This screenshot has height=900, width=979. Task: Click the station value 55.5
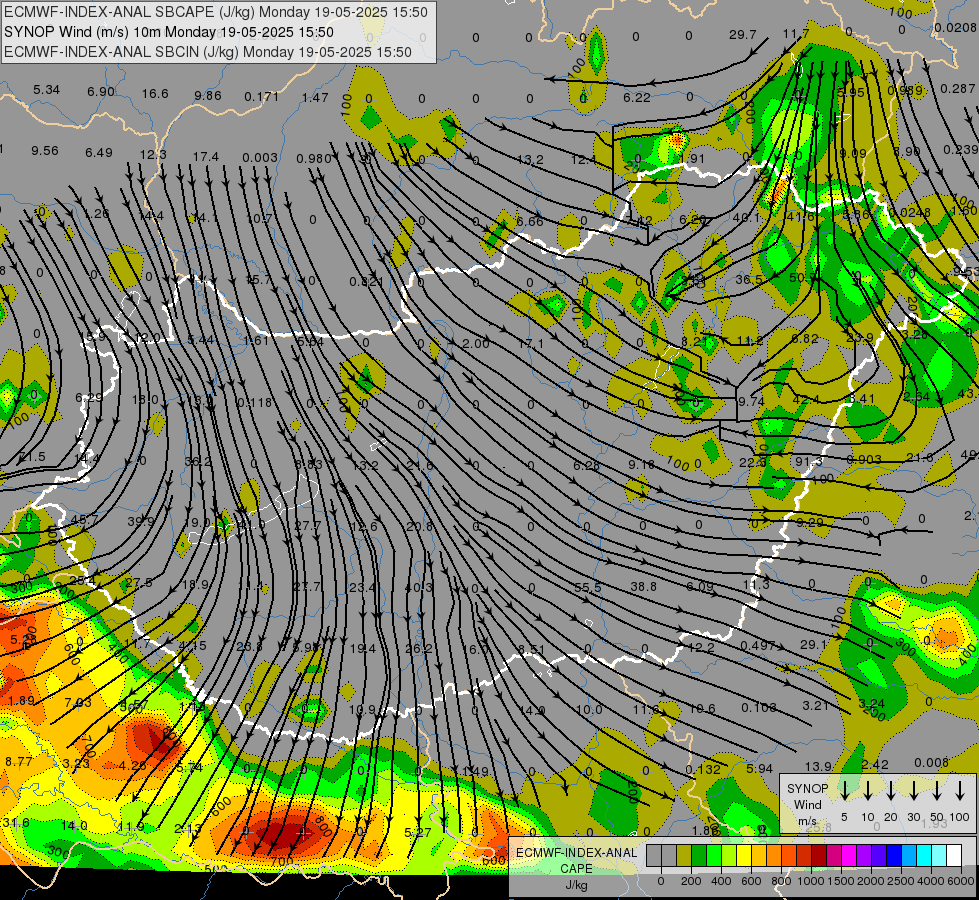pos(588,588)
